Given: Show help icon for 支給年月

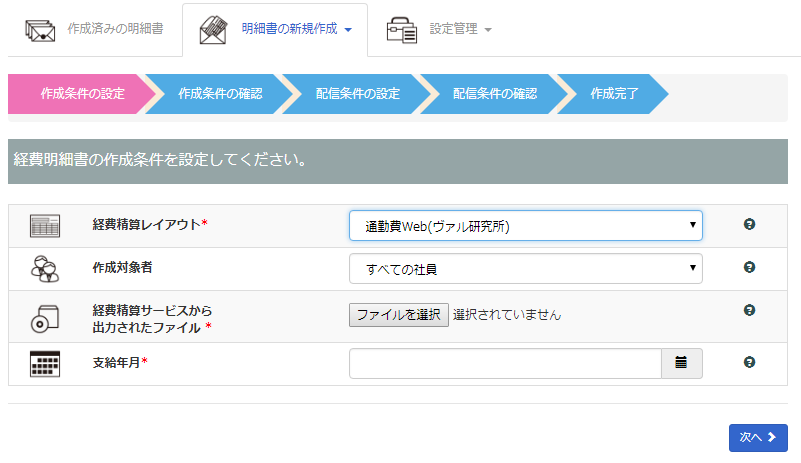Looking at the screenshot, I should point(749,363).
